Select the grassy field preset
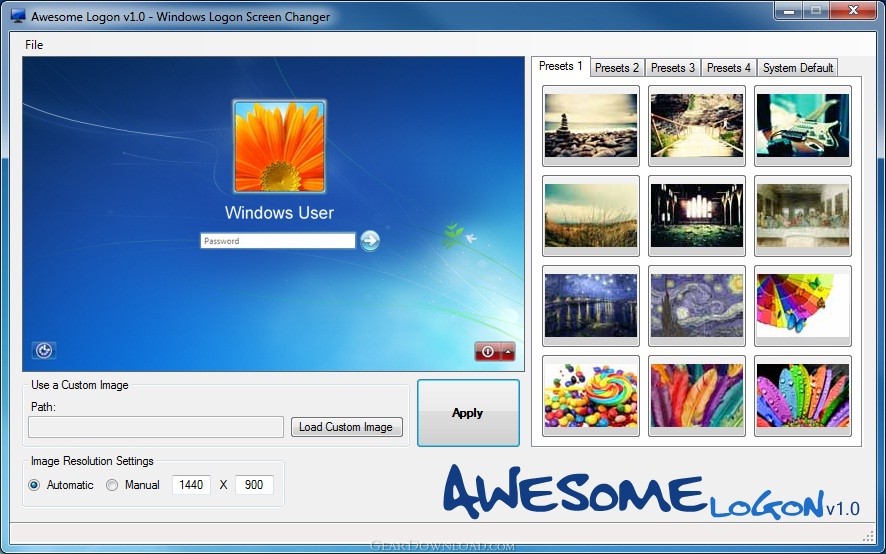The image size is (886, 554). tap(591, 216)
